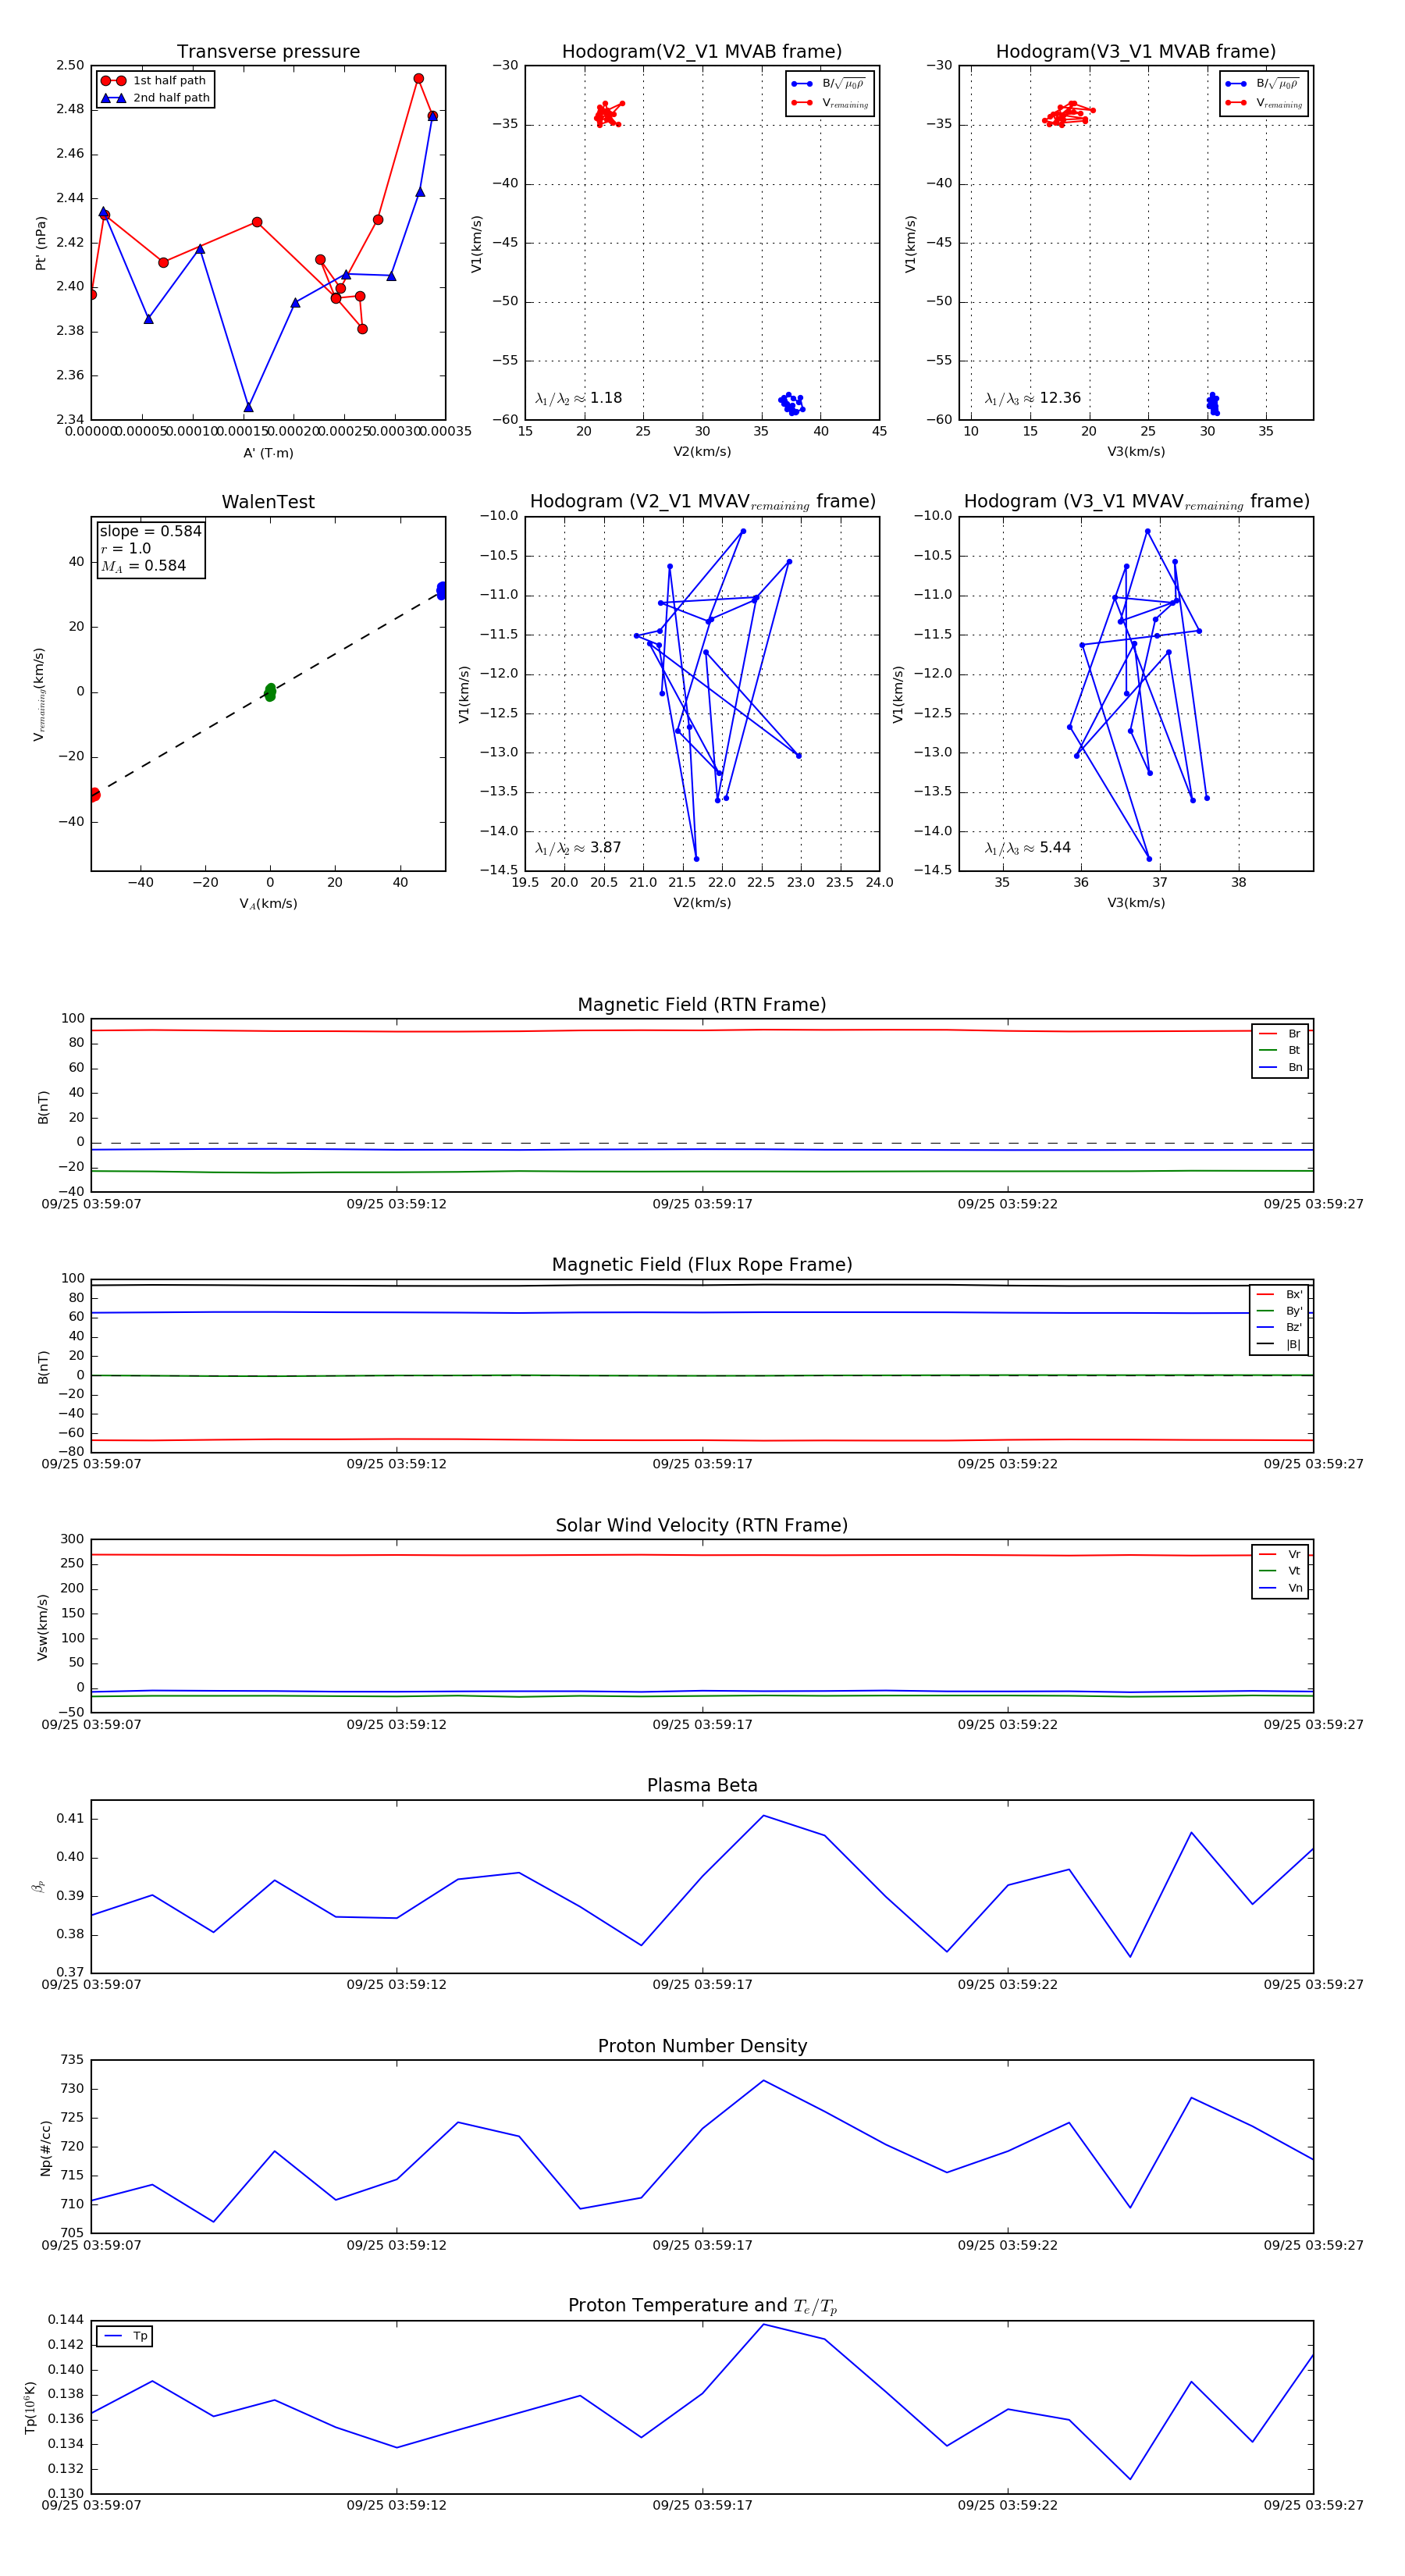Click the lowest blue triangle in Transverse pressure
This screenshot has width=1405, height=2576.
point(248,407)
